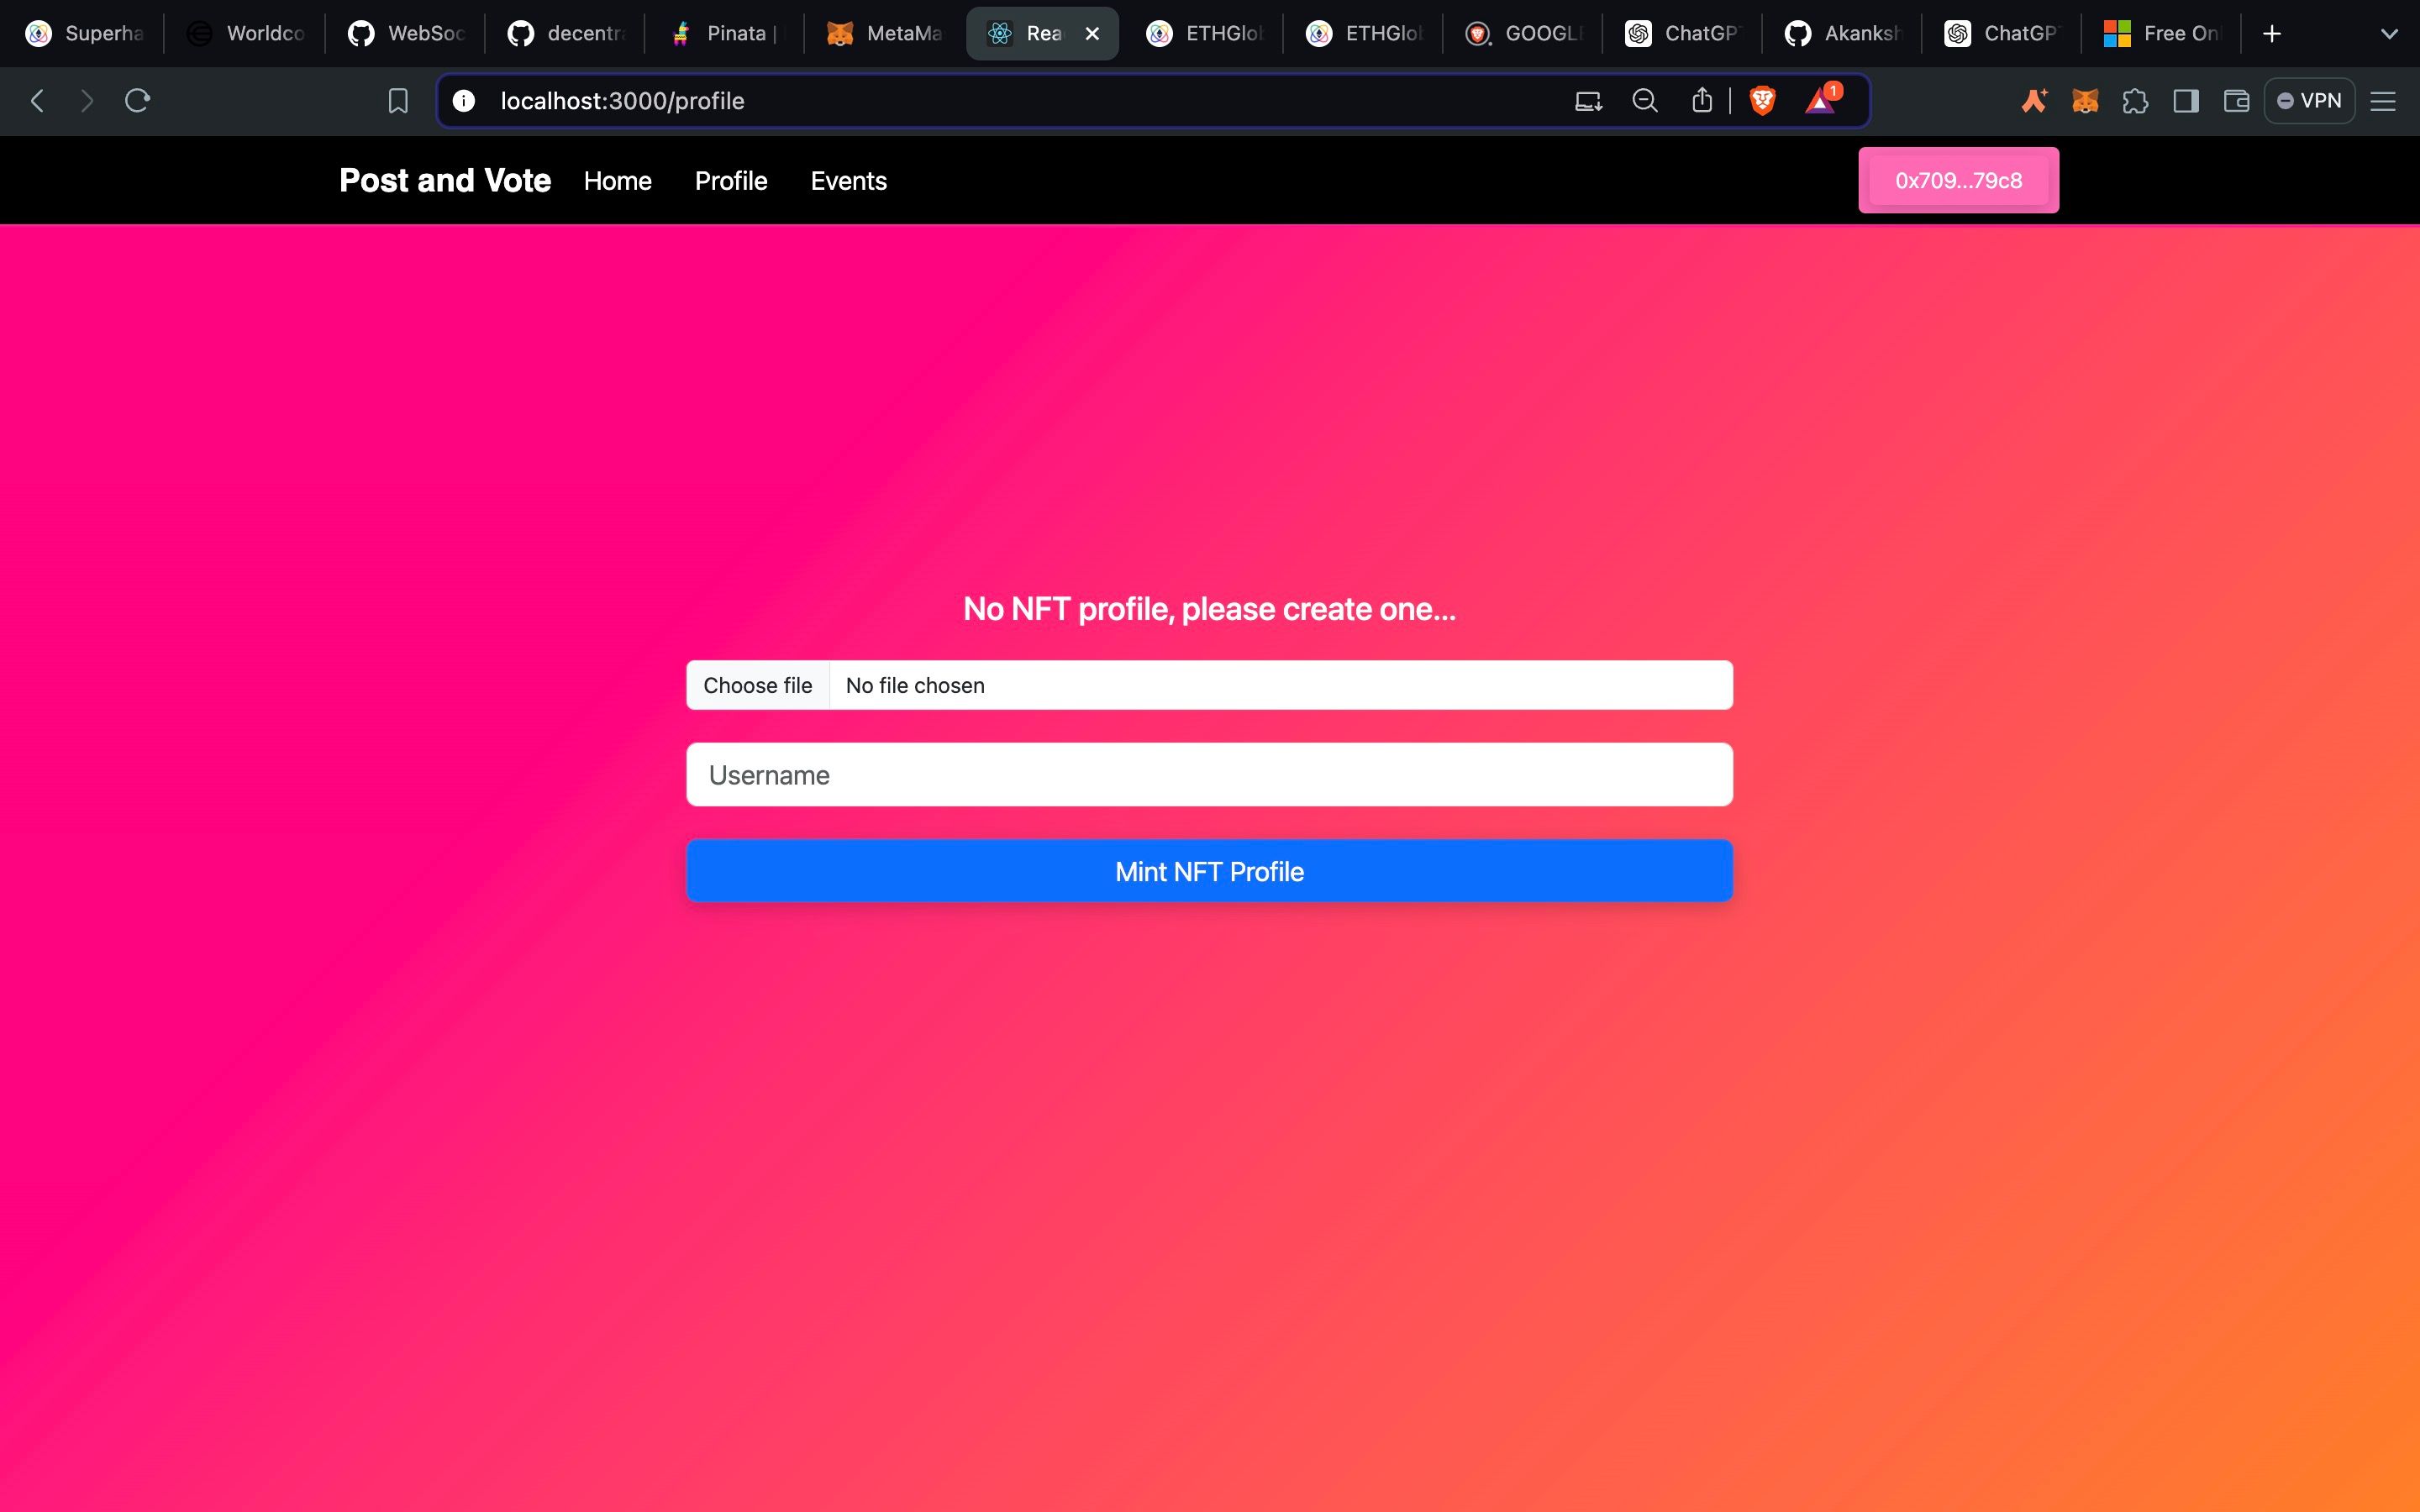2420x1512 pixels.
Task: Click the Username input field
Action: [1209, 775]
